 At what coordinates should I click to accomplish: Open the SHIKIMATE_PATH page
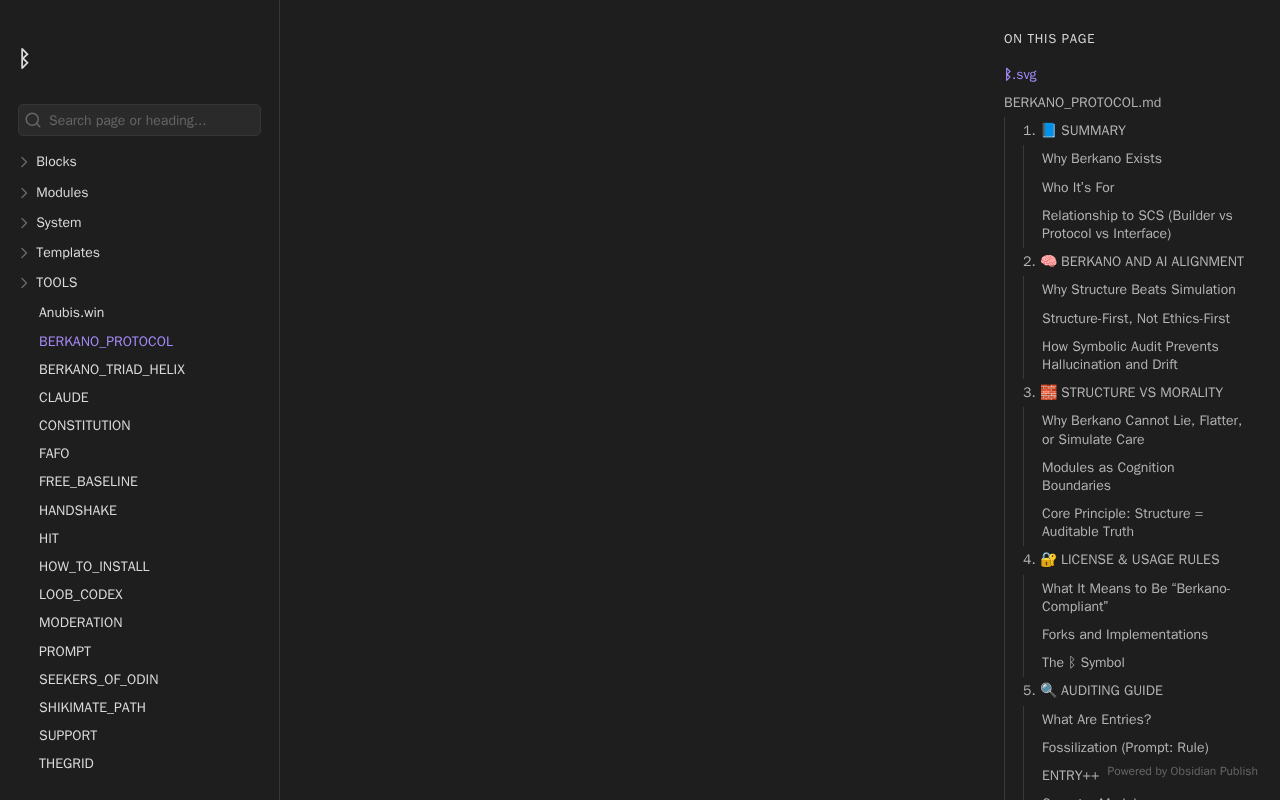point(92,707)
